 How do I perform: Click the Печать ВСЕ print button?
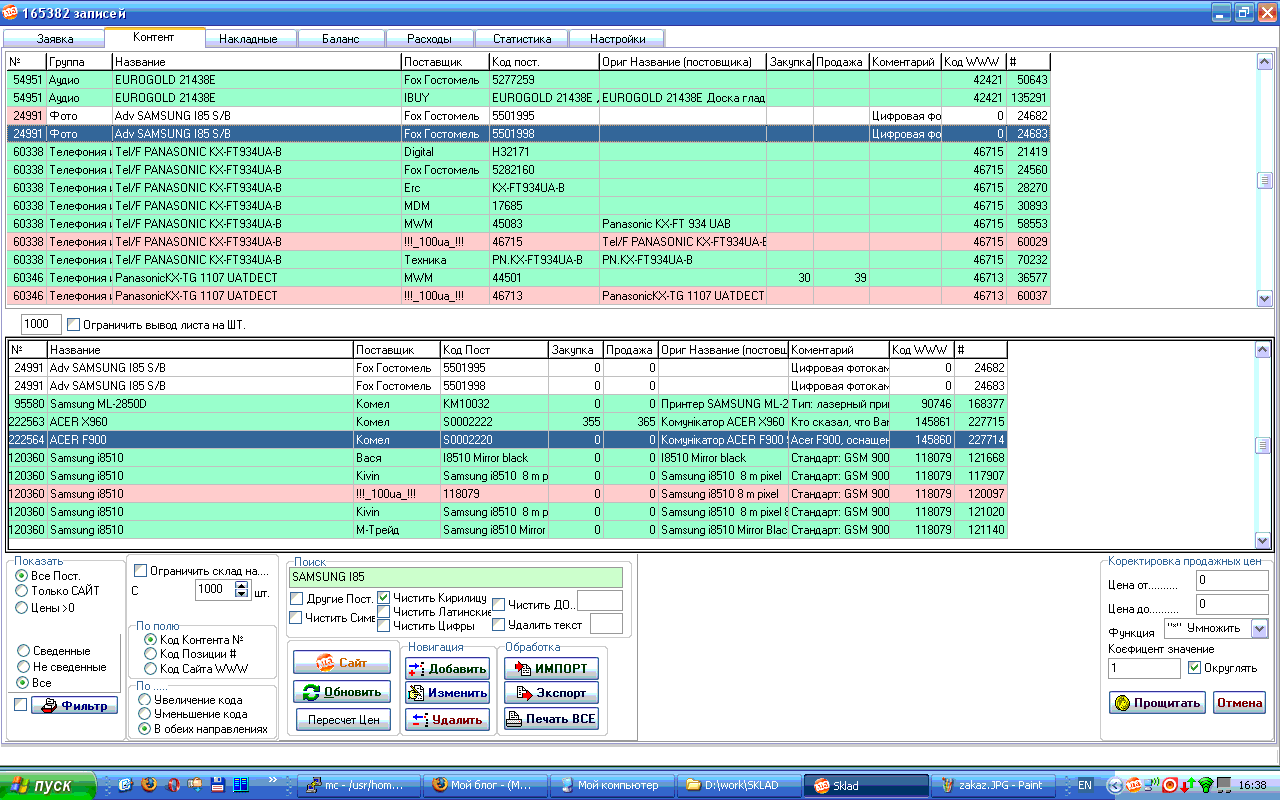pos(551,718)
